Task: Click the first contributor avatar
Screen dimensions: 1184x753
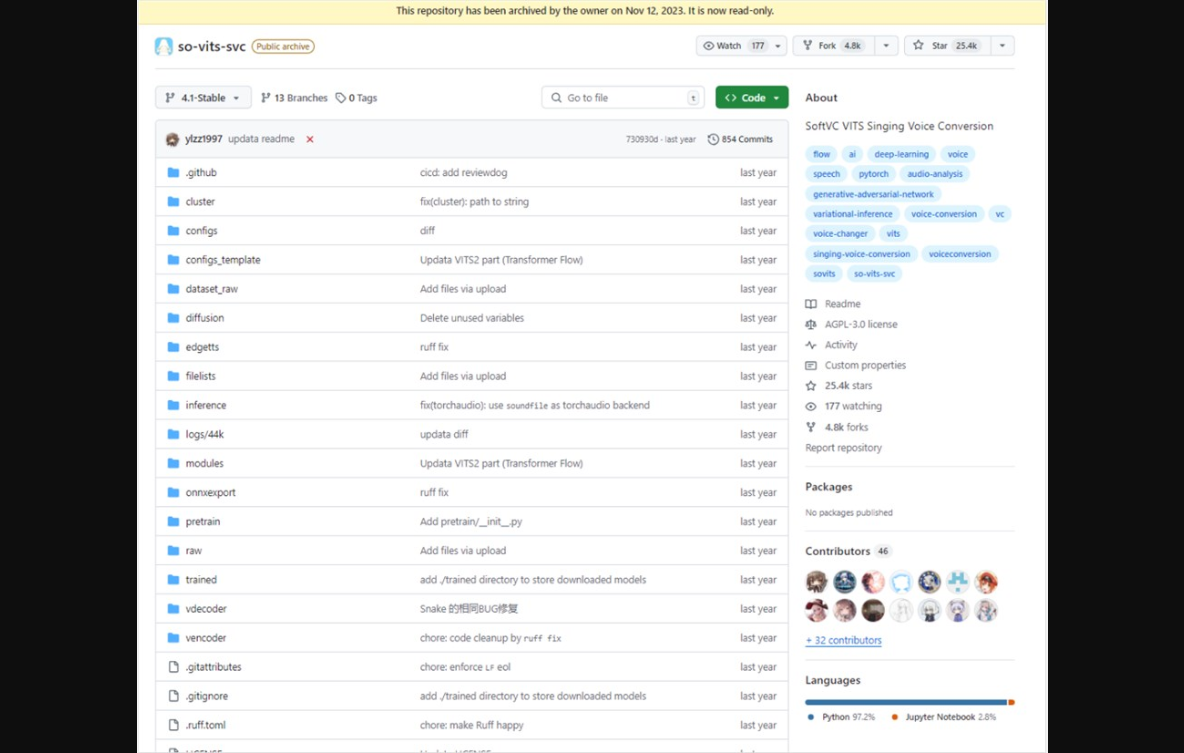Action: click(x=816, y=582)
